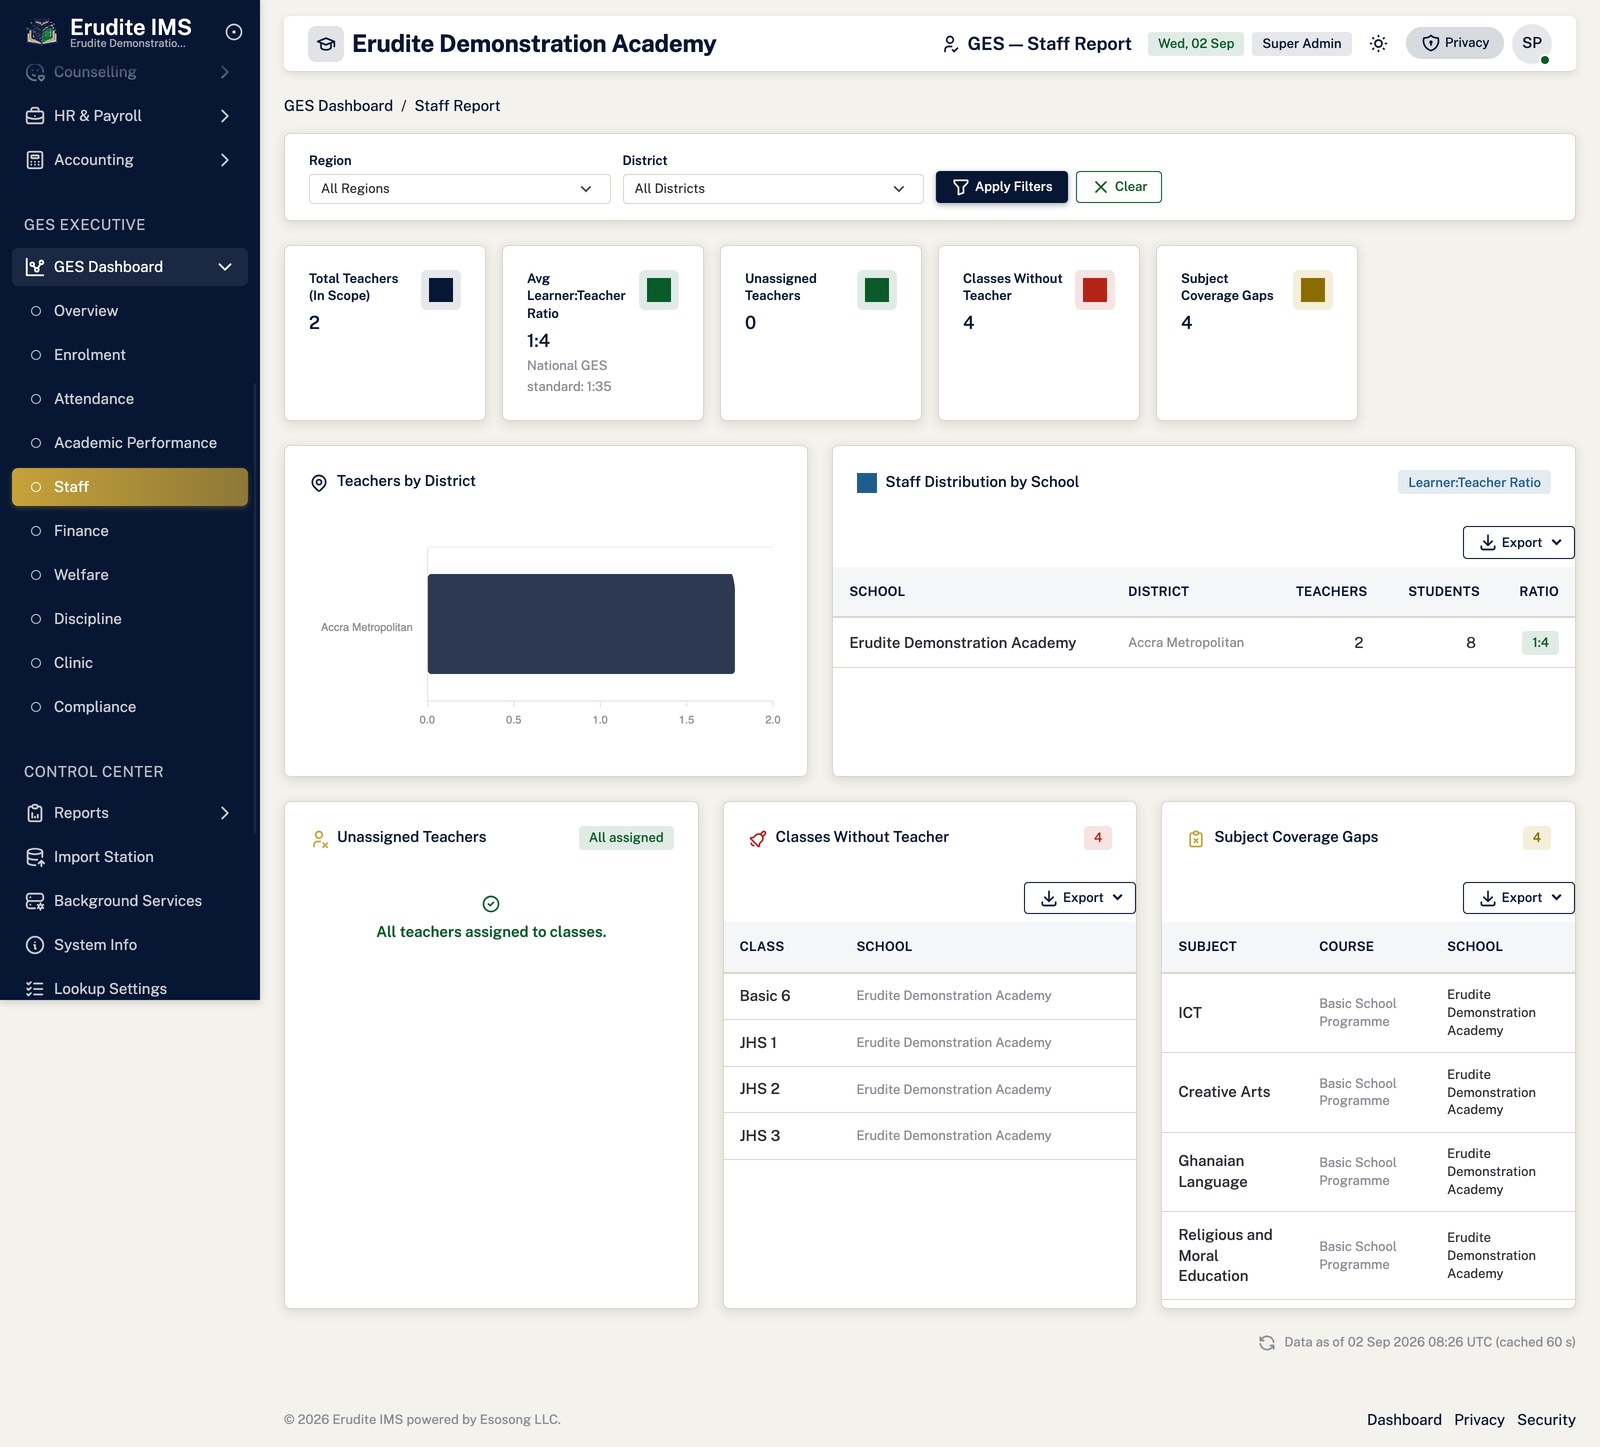This screenshot has height=1447, width=1600.
Task: Click the Basic 6 class row
Action: pyautogui.click(x=930, y=996)
